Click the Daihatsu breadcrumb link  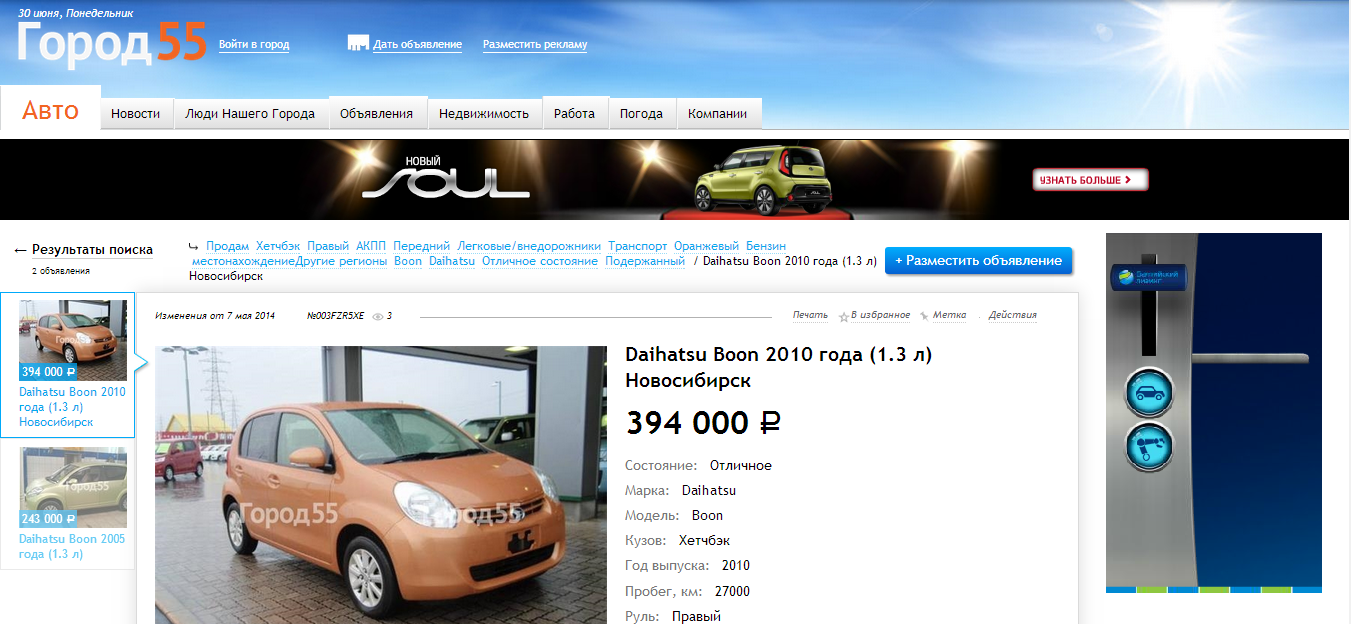pos(452,261)
